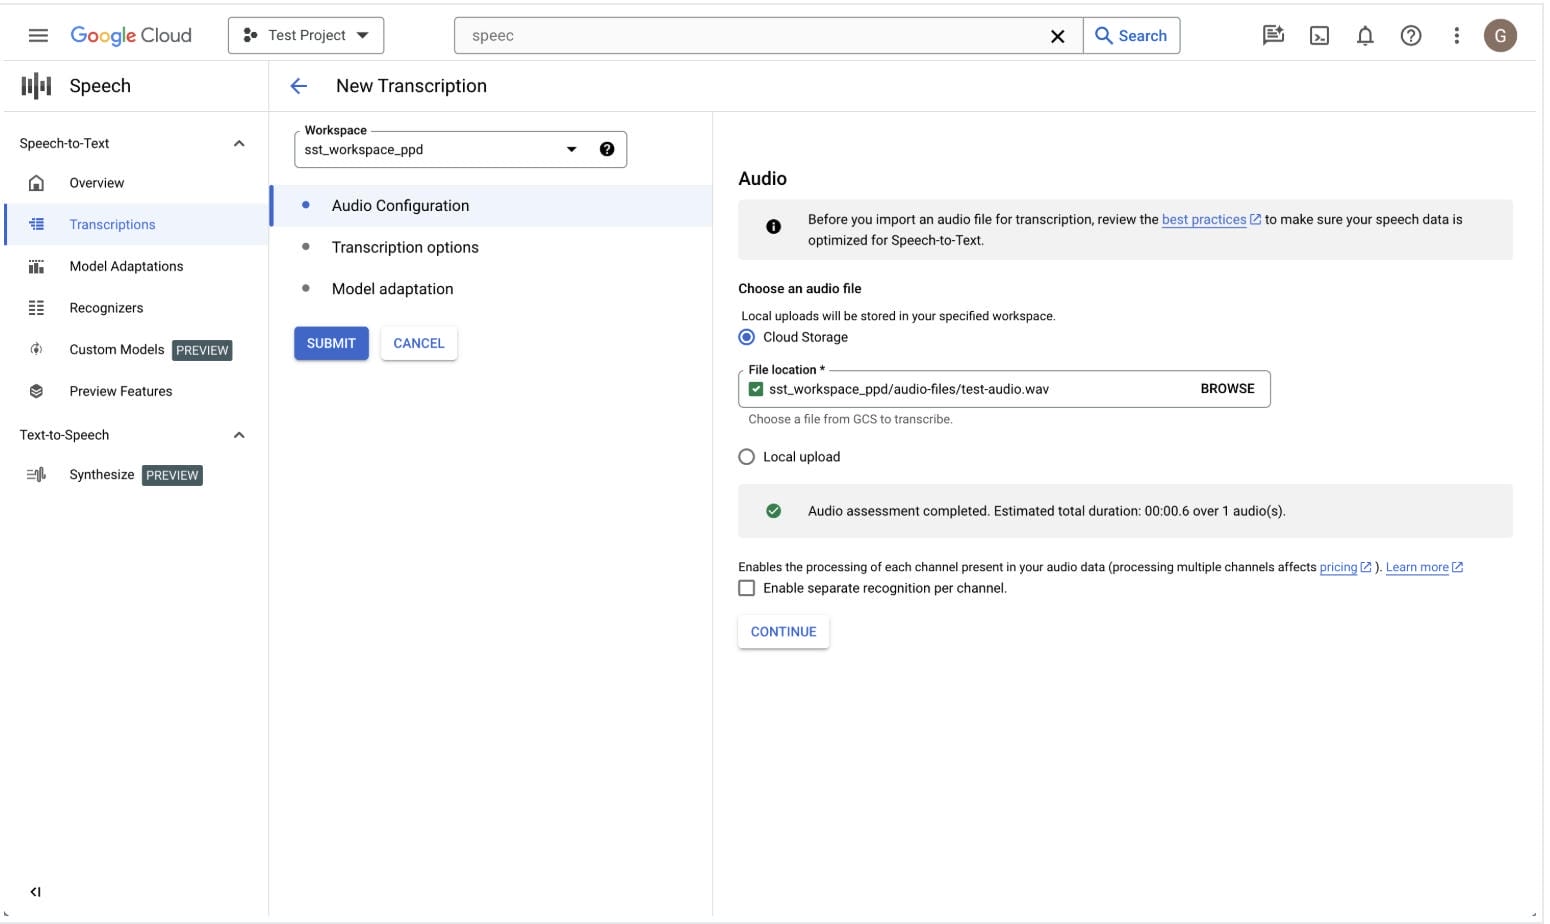Image resolution: width=1550 pixels, height=924 pixels.
Task: Click the Preview Features icon in sidebar
Action: click(36, 391)
